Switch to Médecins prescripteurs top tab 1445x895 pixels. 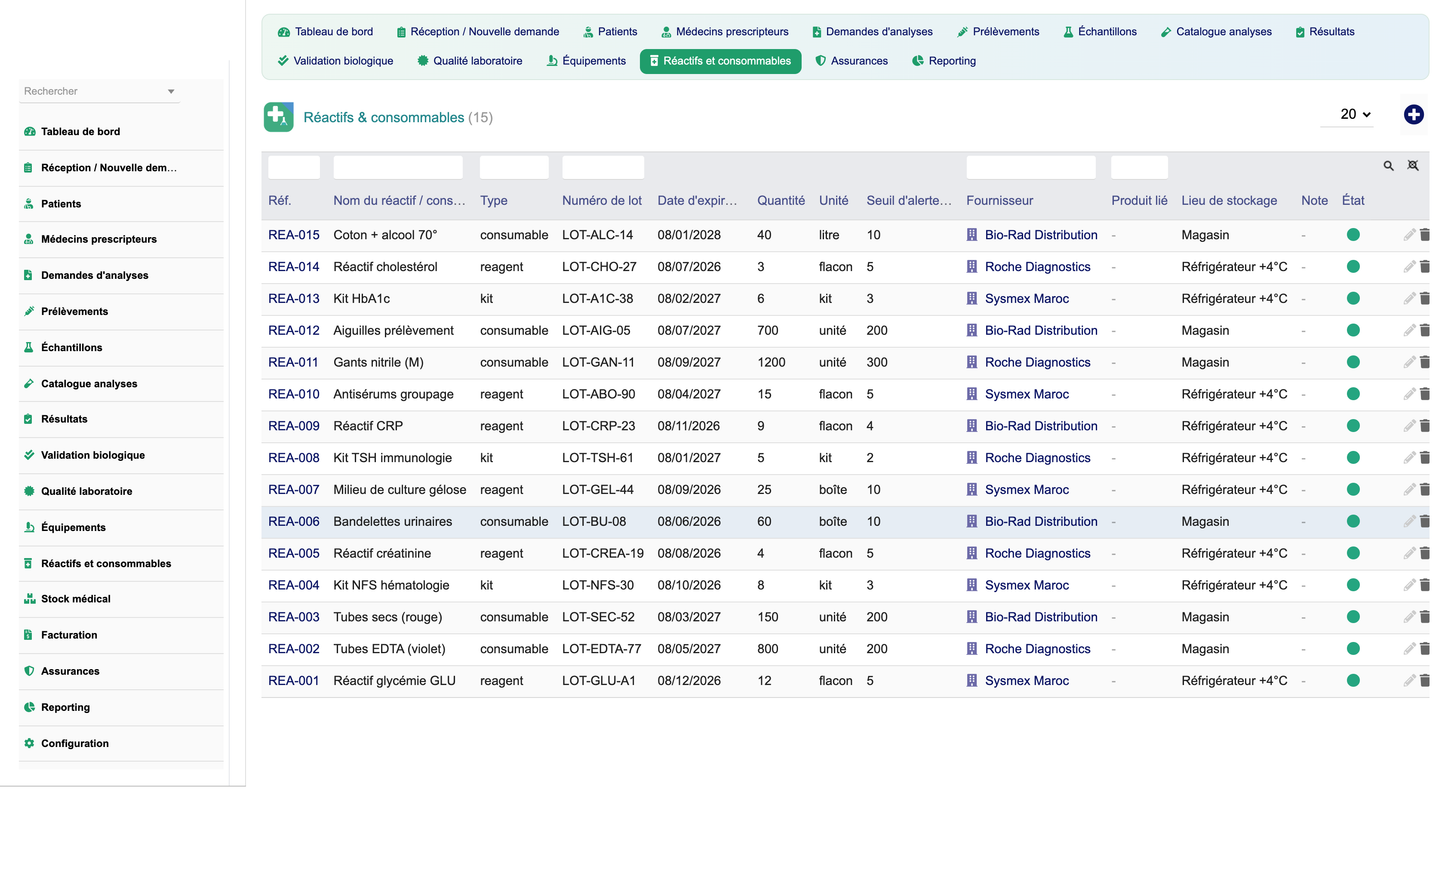(x=724, y=32)
